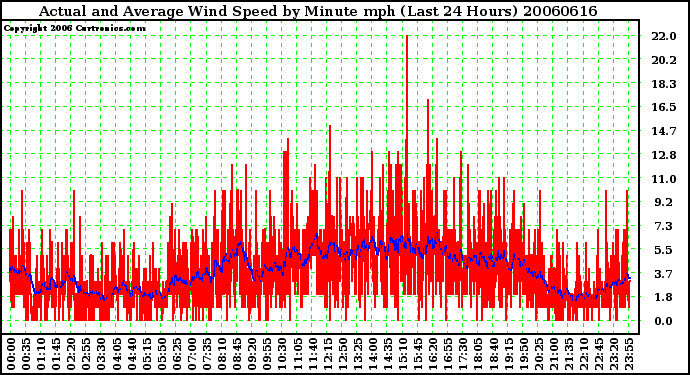Click the 20:25 time label
Screen dimensions: 690x375
(x=540, y=354)
